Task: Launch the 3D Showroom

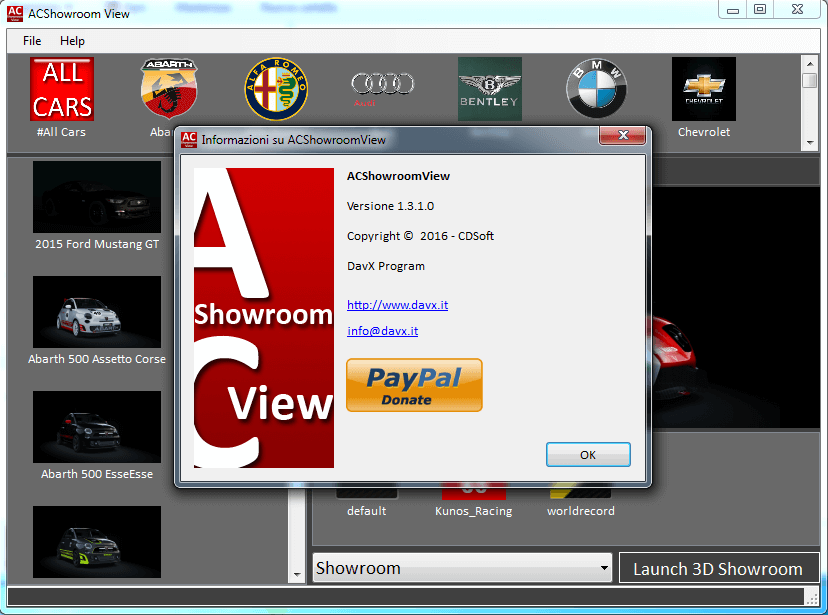Action: (718, 569)
